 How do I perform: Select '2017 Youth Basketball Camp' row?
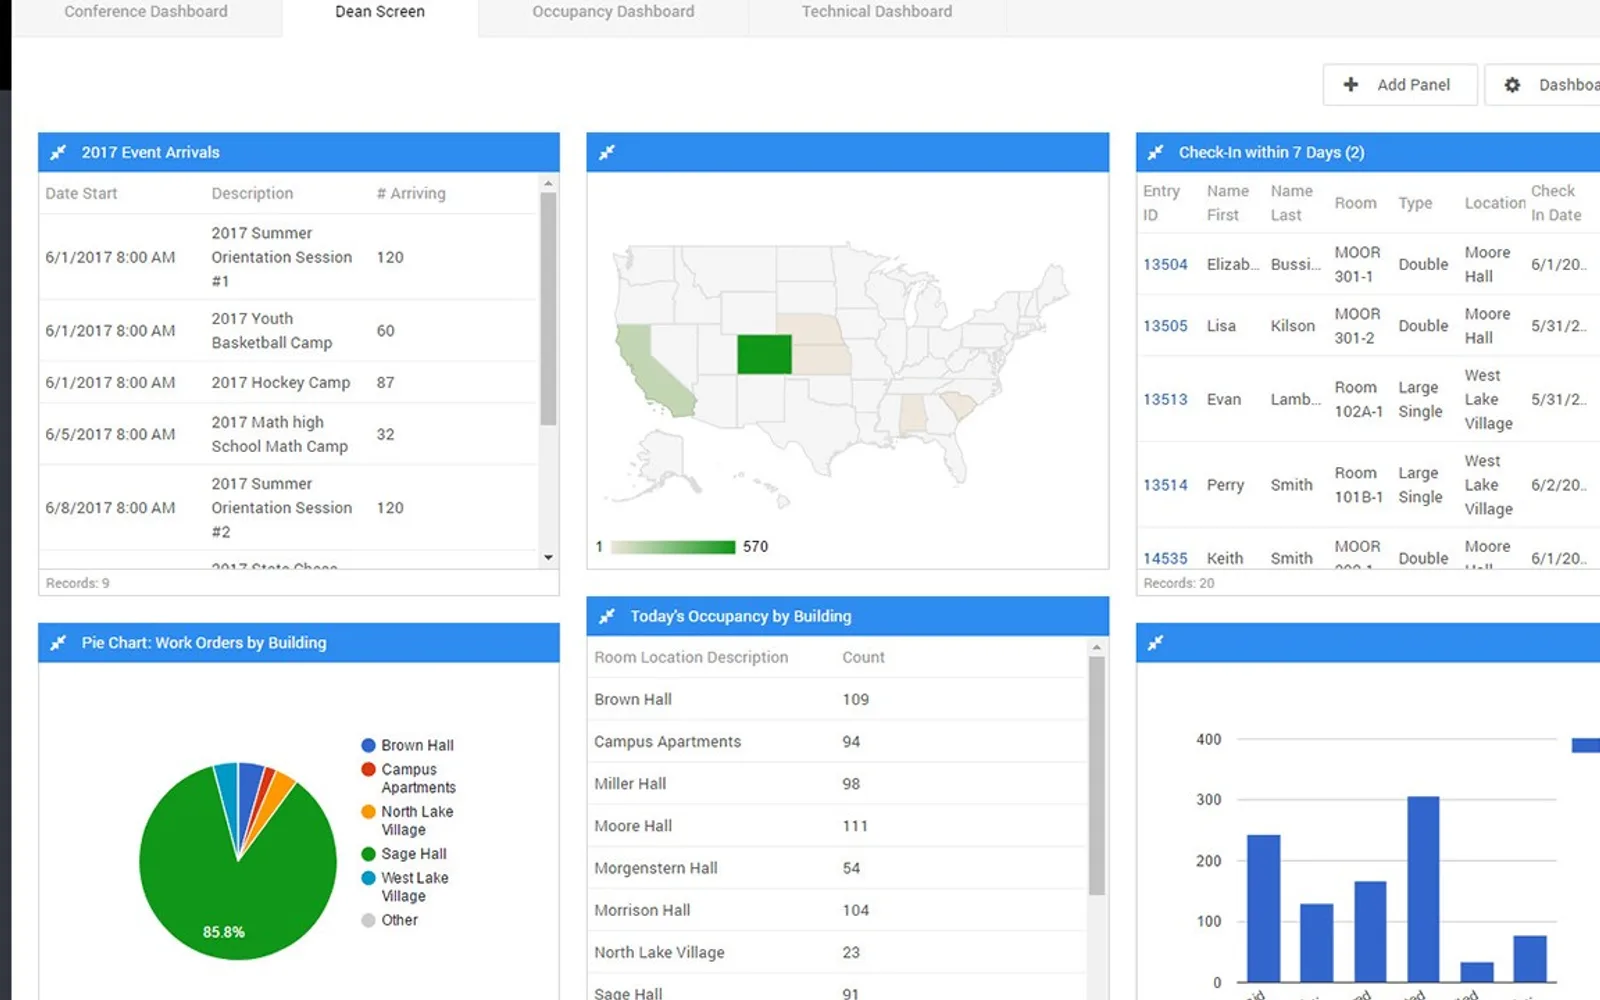pos(288,331)
